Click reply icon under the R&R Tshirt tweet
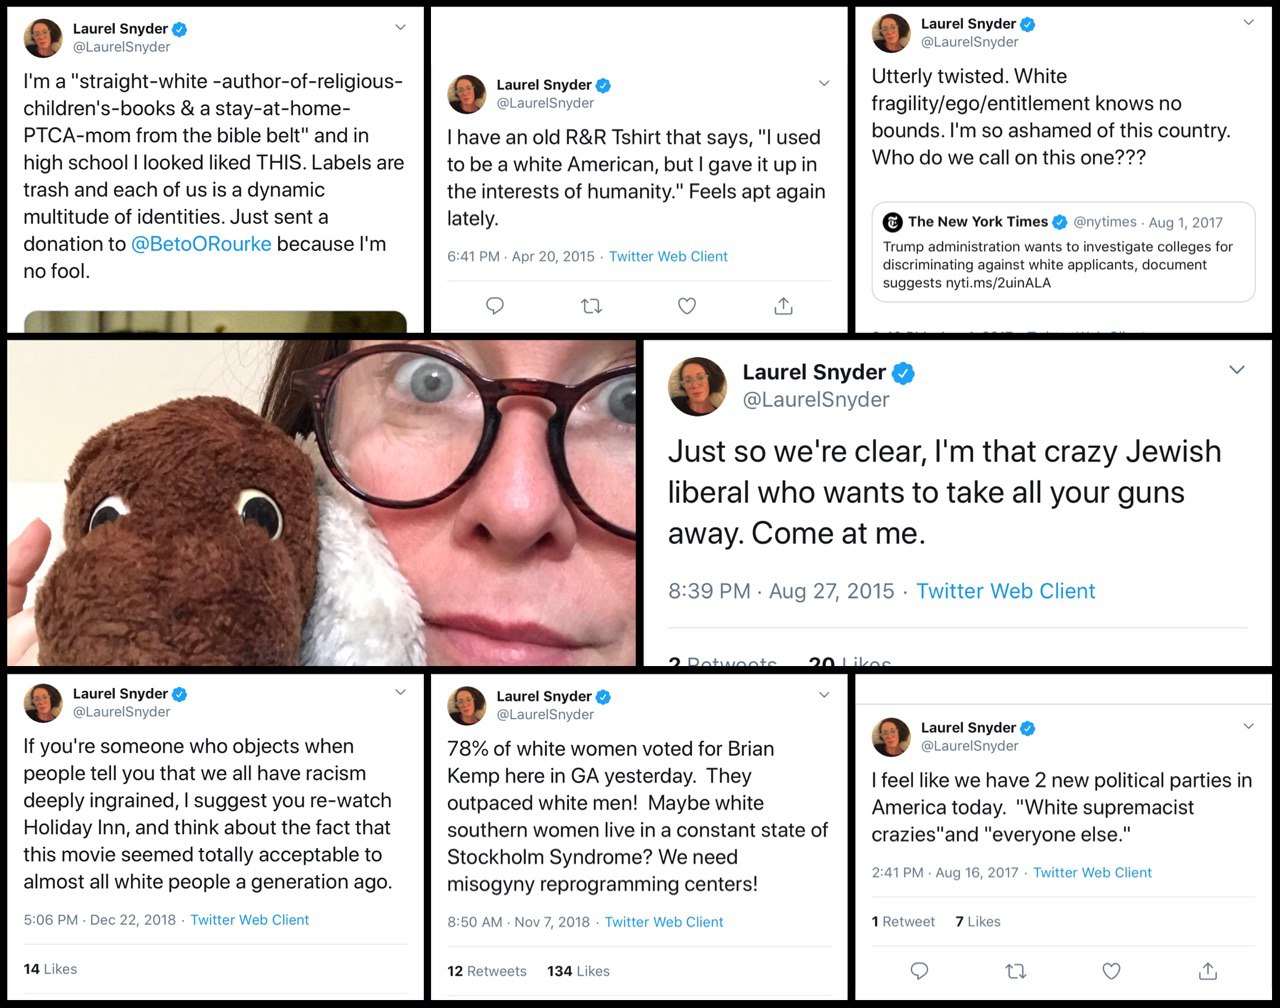The height and width of the screenshot is (1008, 1280). [x=494, y=306]
